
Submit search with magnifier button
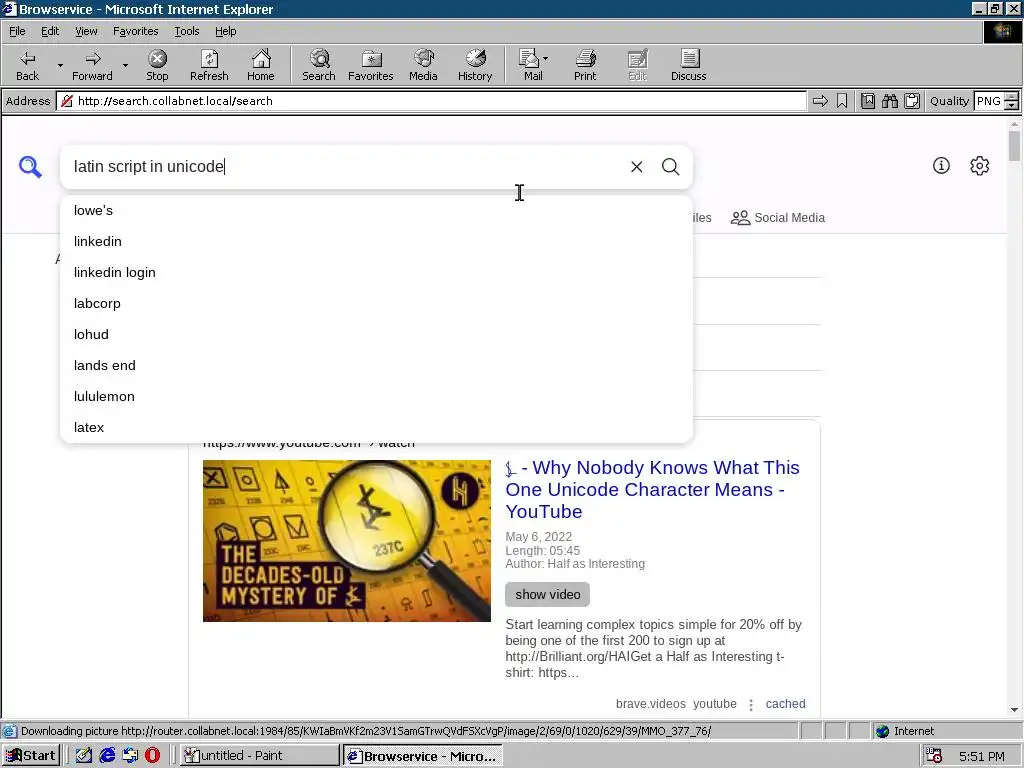click(x=671, y=167)
